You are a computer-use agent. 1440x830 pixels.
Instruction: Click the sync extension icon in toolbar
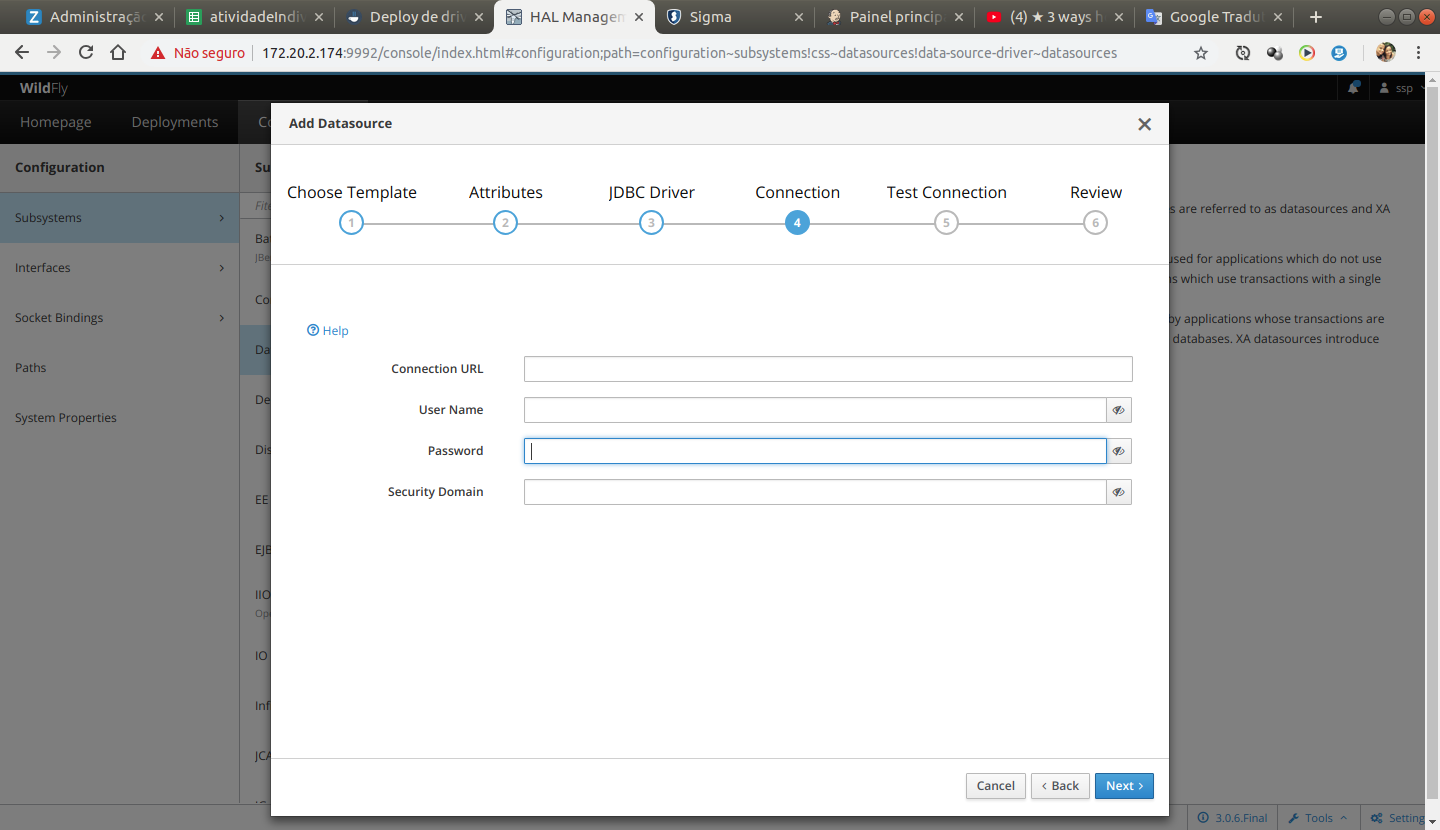click(1243, 53)
